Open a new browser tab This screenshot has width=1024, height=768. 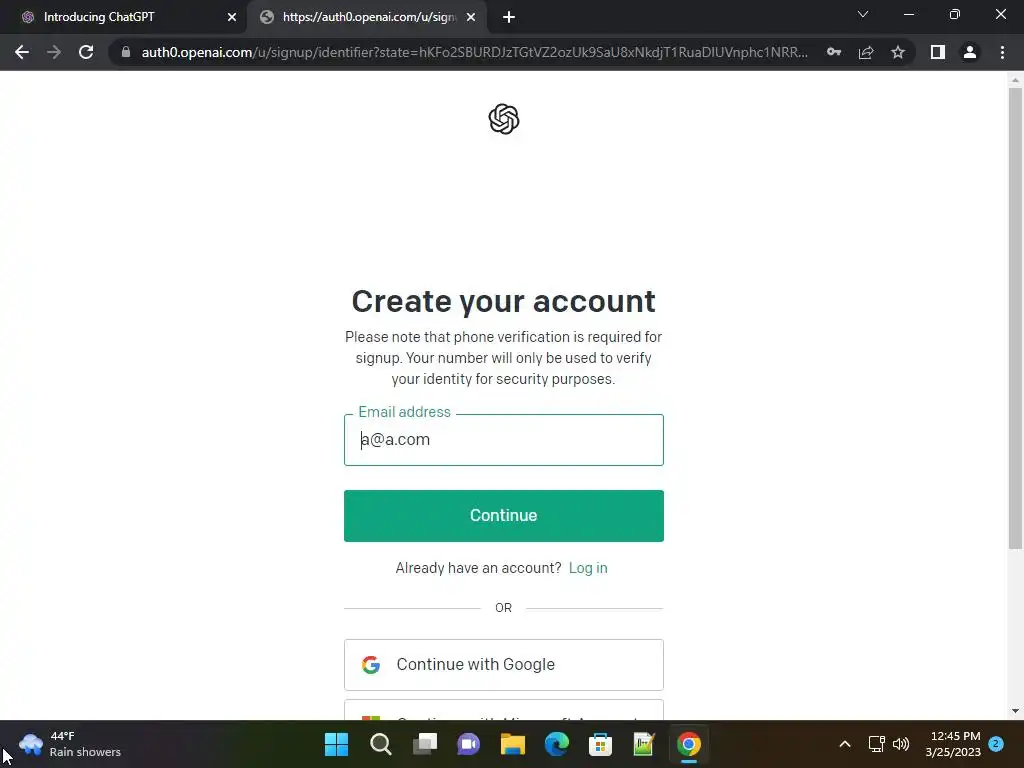(509, 18)
